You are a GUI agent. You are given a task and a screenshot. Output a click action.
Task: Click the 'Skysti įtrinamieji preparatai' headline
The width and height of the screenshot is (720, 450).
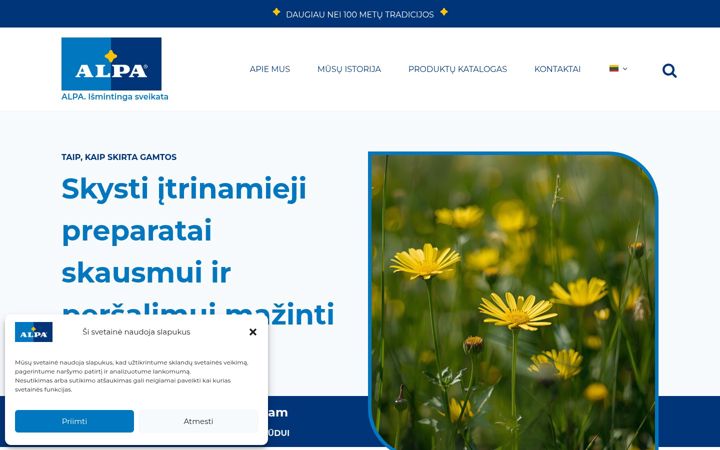click(198, 250)
